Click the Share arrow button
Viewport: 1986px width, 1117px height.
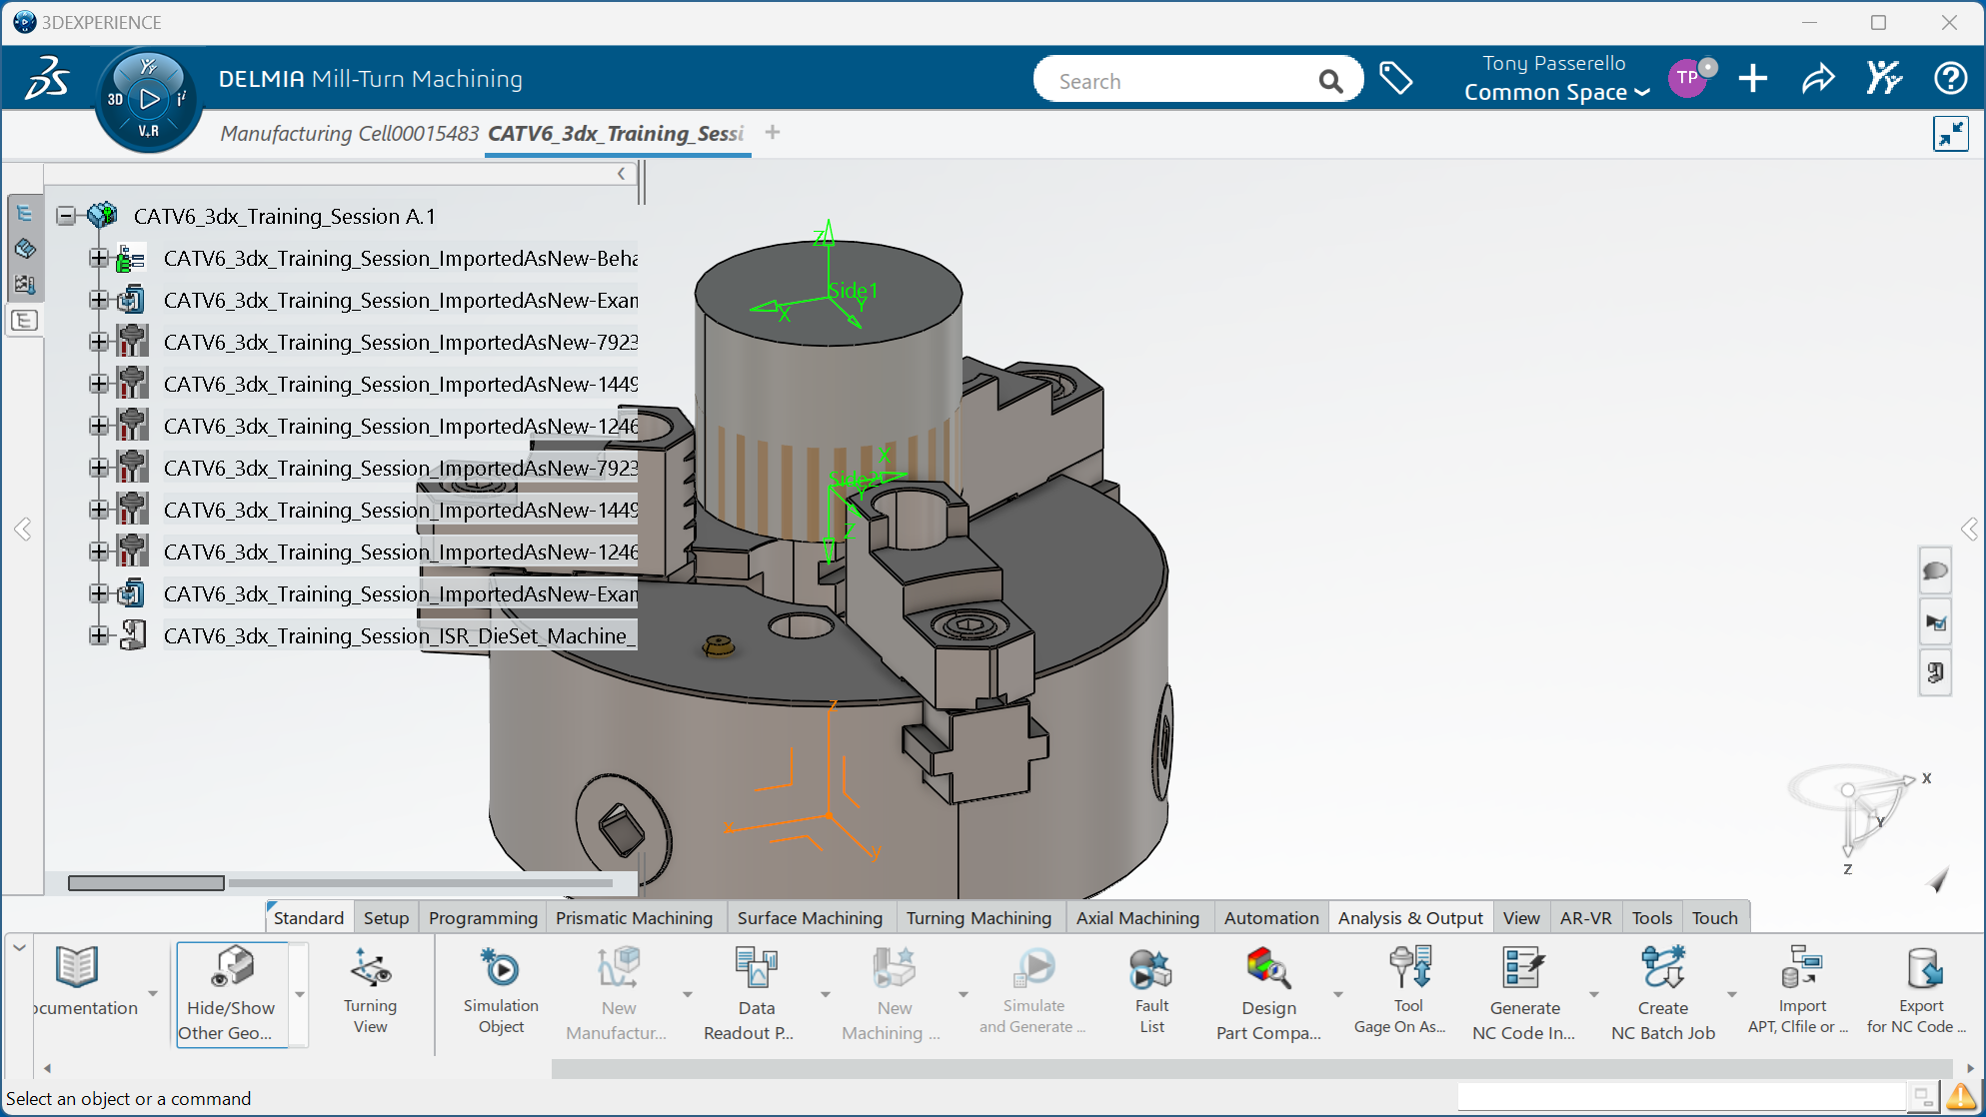point(1818,79)
